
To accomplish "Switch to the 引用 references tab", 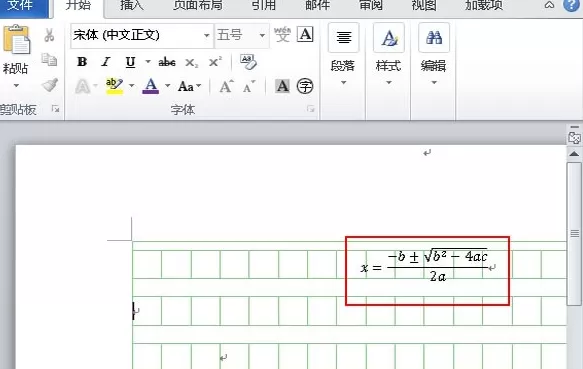I will [264, 6].
